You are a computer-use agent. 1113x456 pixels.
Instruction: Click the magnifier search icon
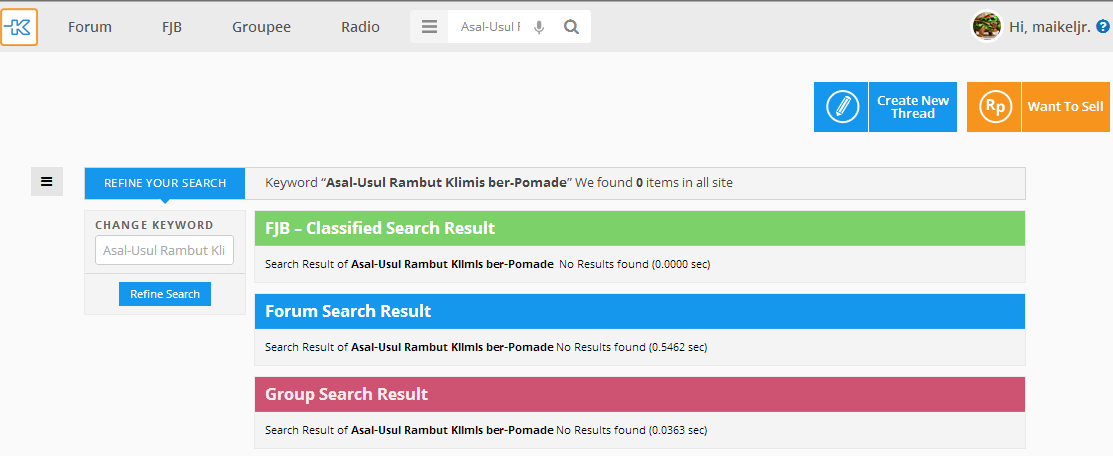pos(571,27)
